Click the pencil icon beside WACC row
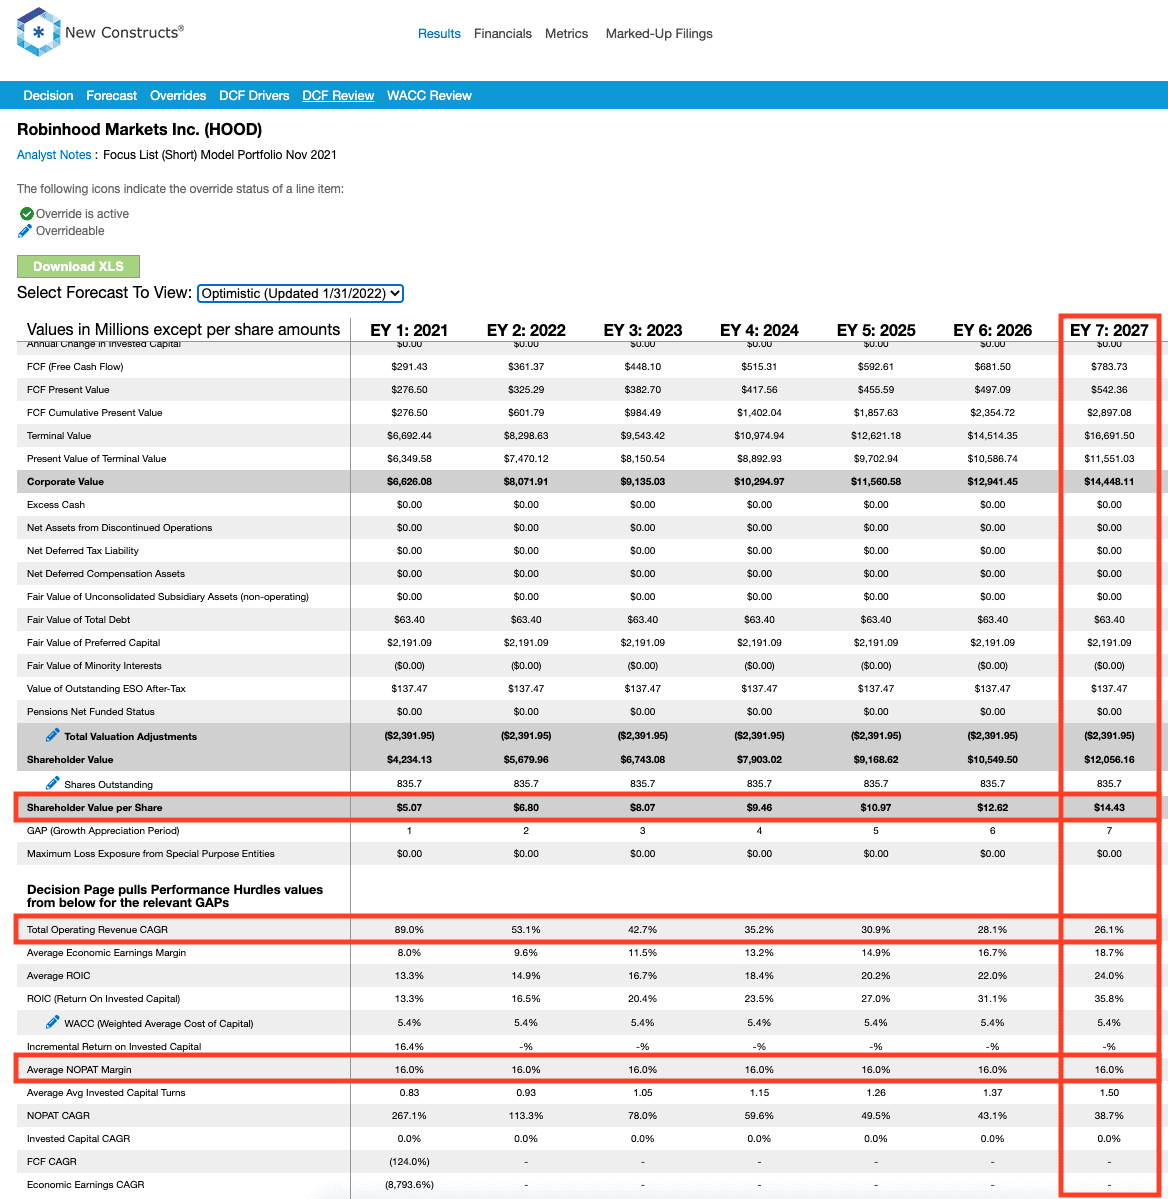The height and width of the screenshot is (1199, 1168). [52, 1022]
